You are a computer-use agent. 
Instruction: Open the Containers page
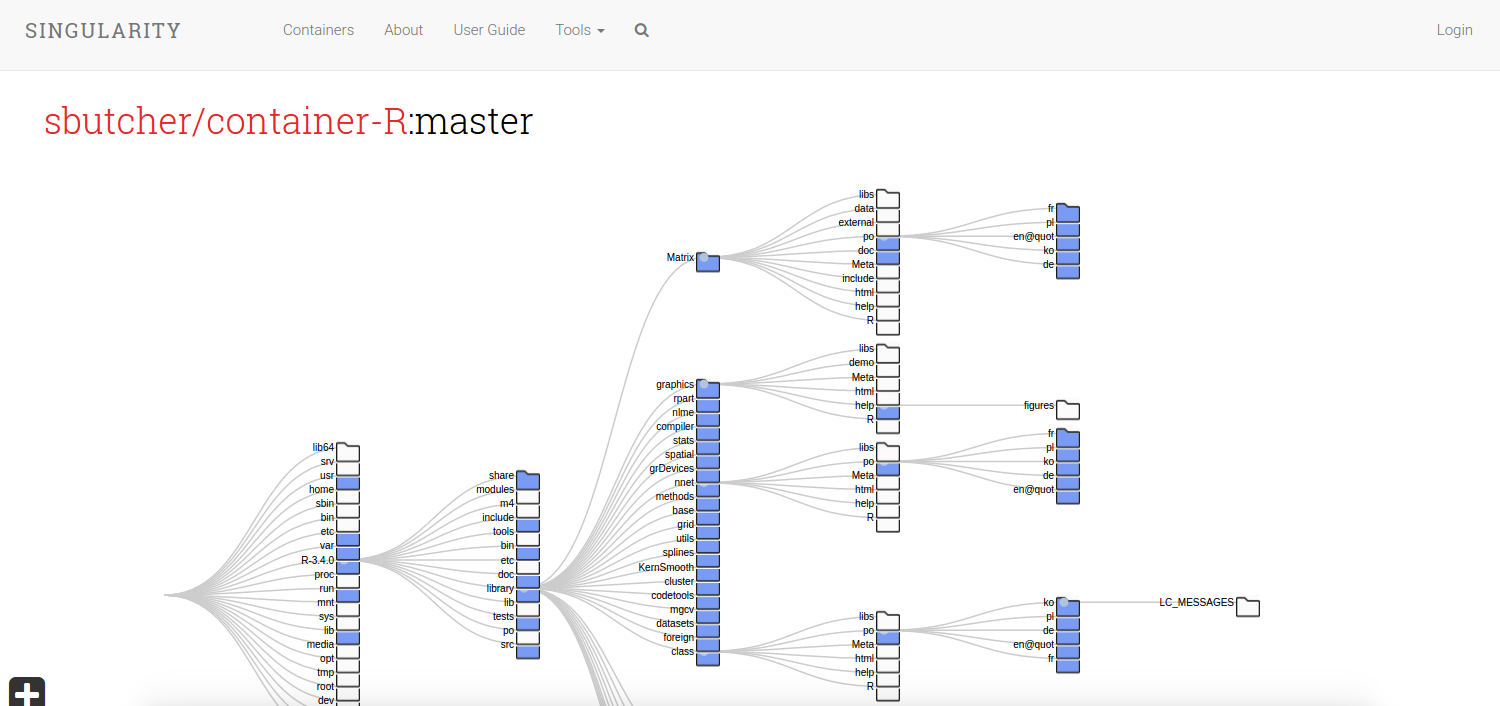(318, 30)
